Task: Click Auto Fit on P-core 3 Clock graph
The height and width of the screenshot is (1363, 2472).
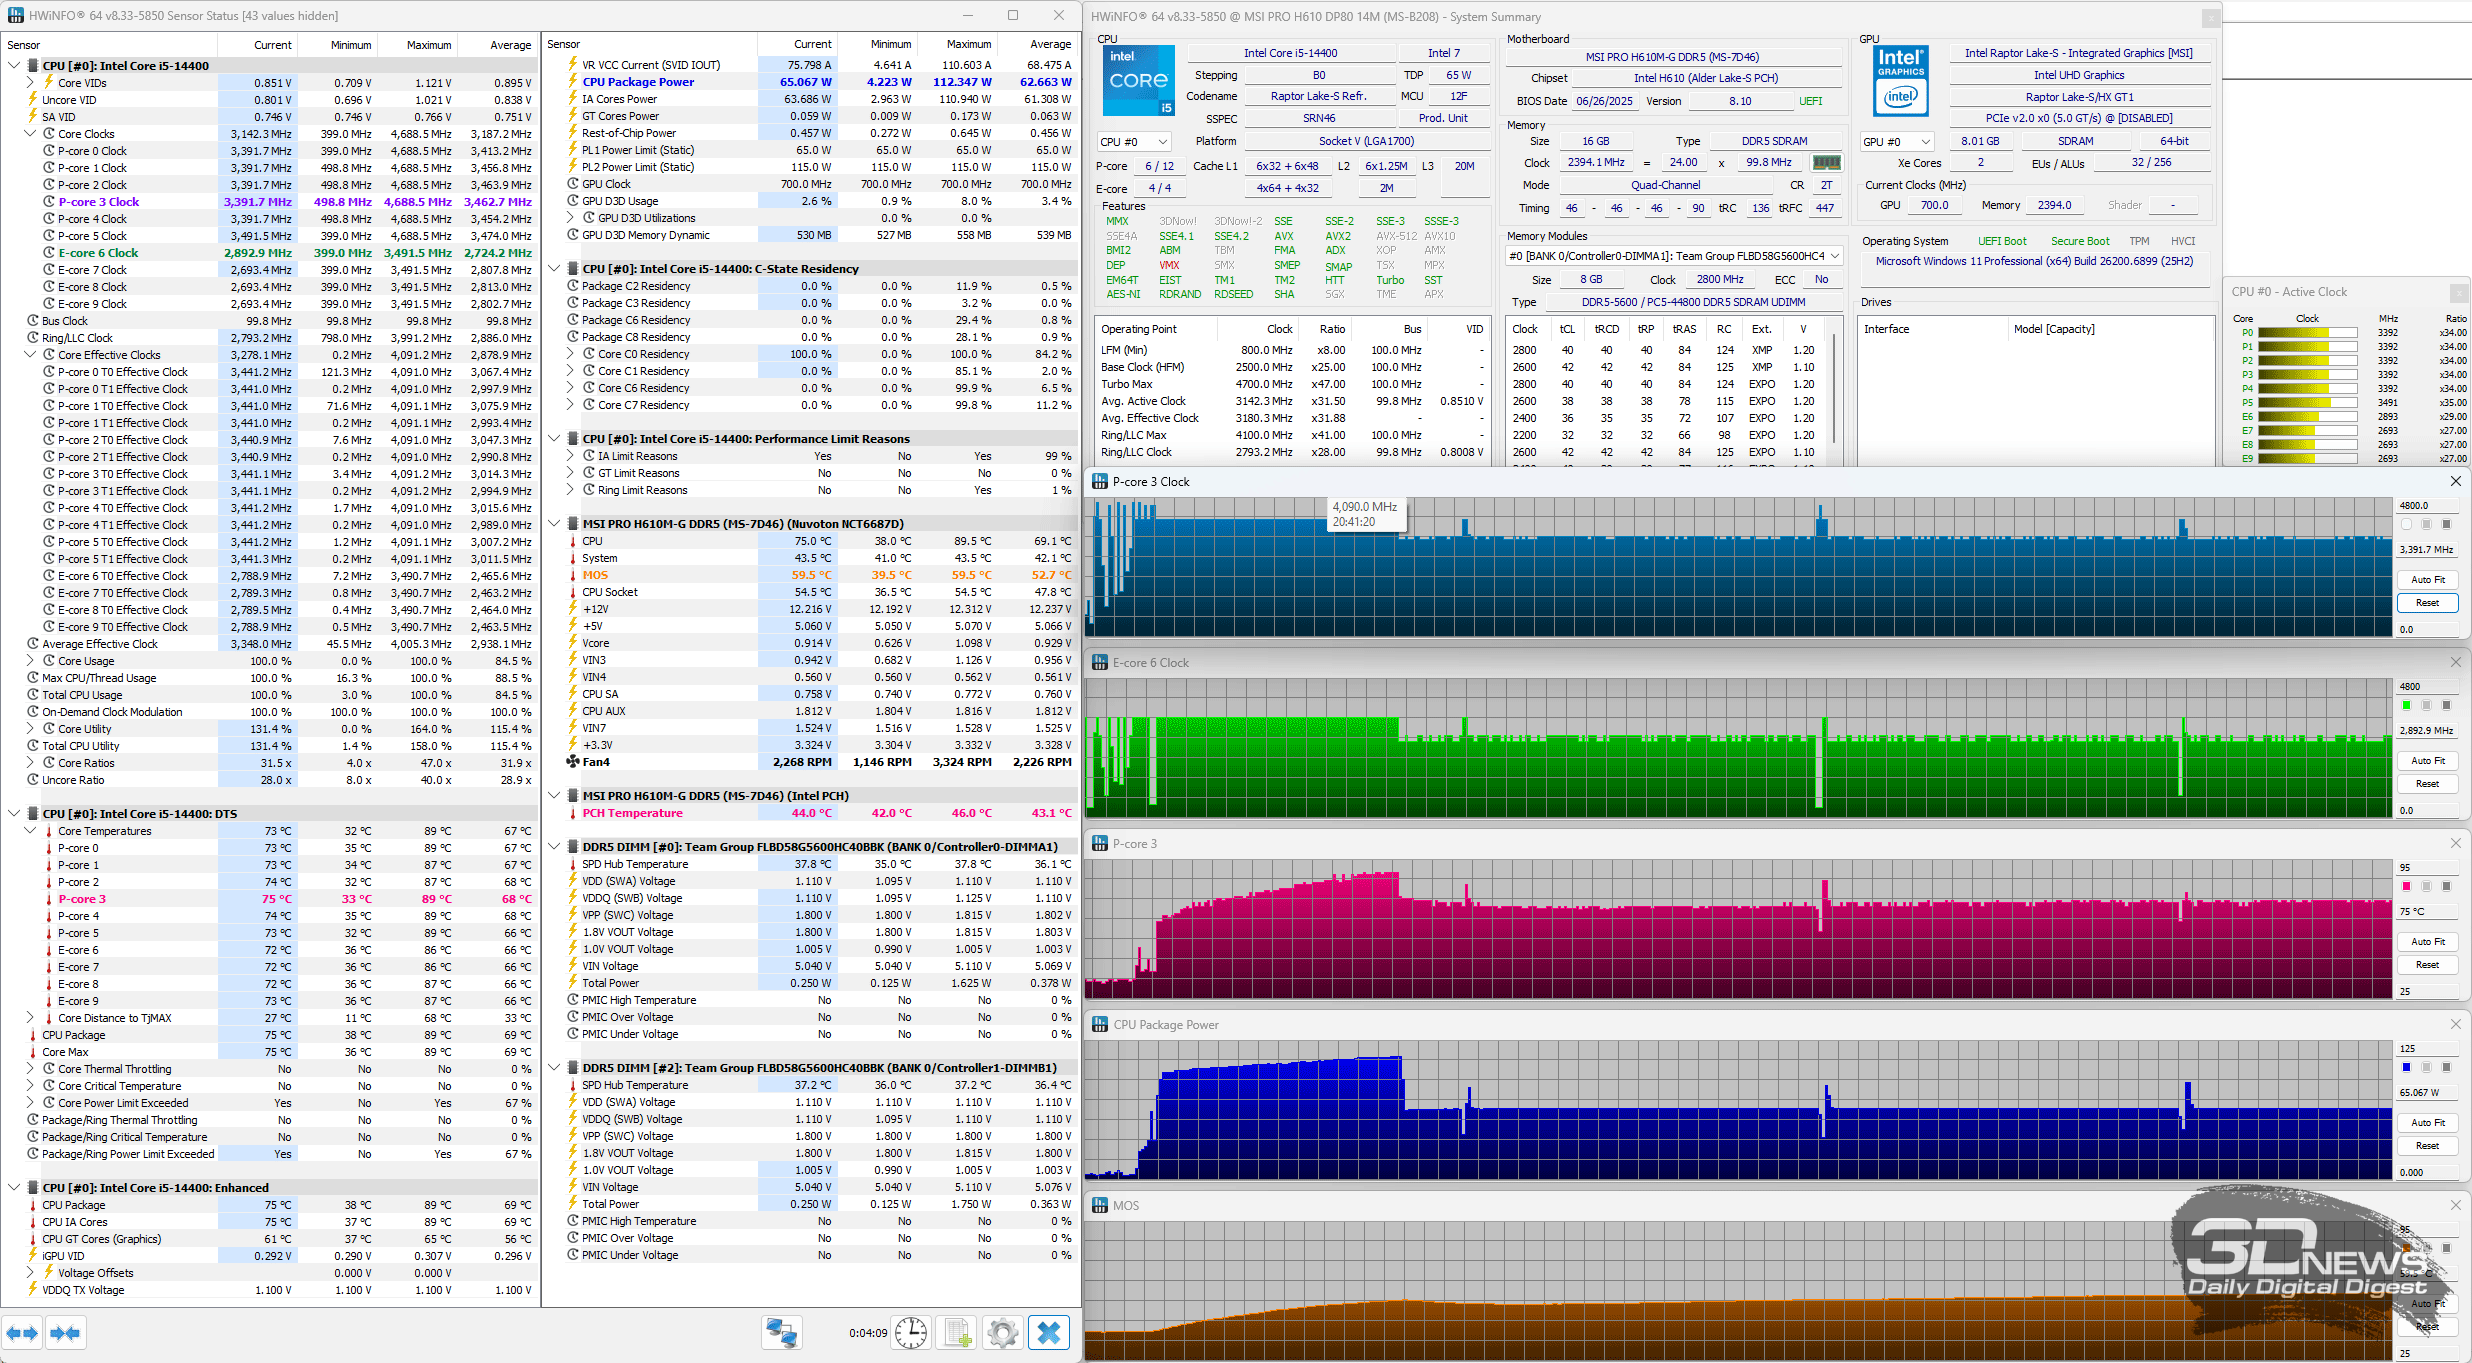Action: [2427, 580]
